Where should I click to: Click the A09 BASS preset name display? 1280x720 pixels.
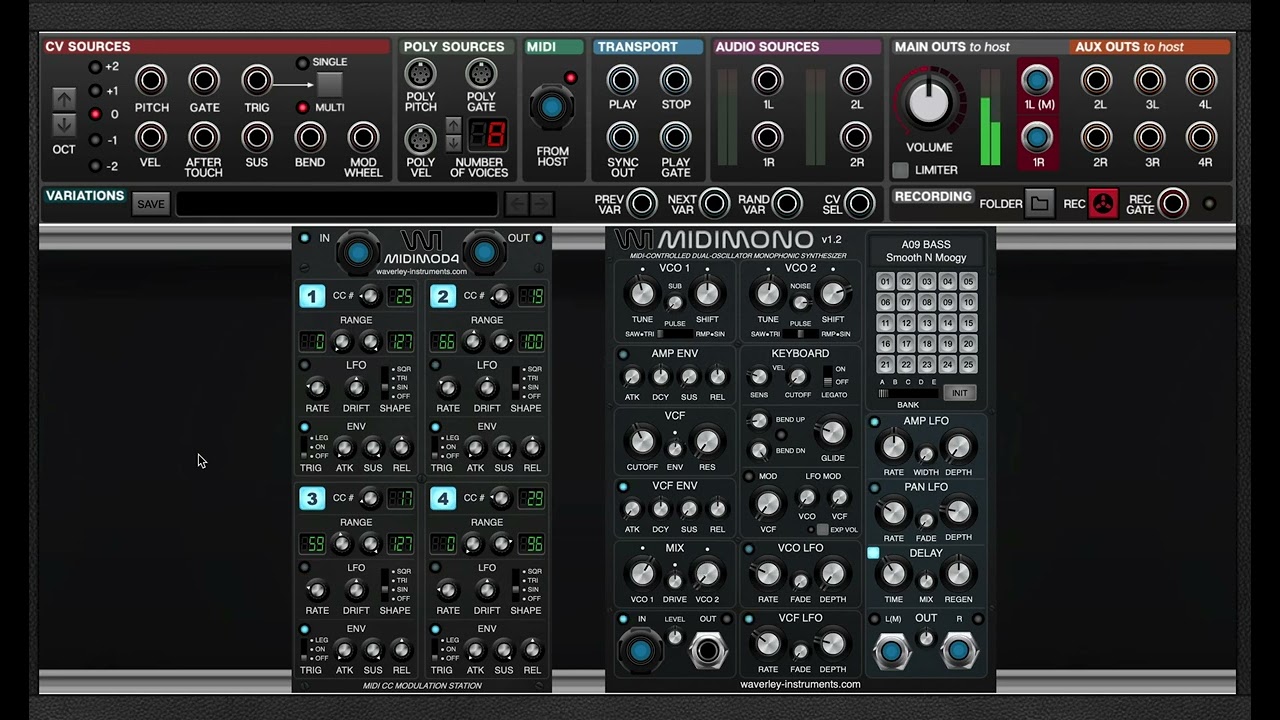926,251
